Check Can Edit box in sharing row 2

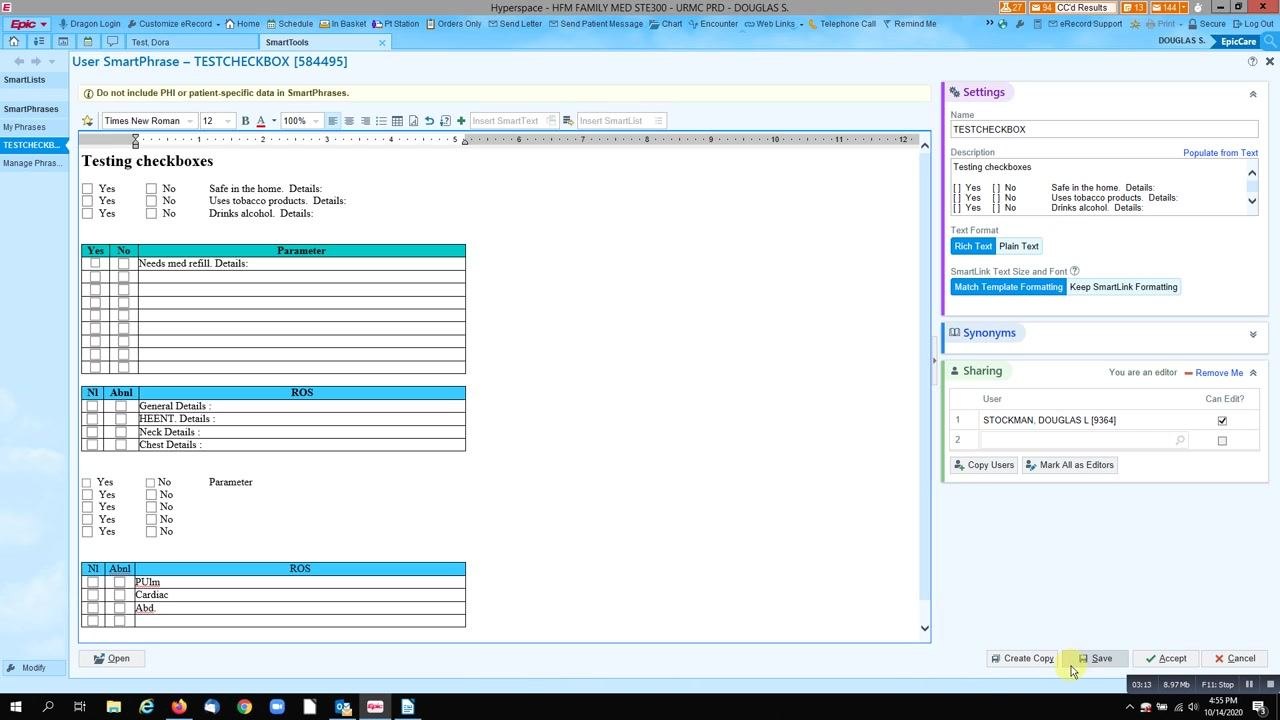point(1222,441)
